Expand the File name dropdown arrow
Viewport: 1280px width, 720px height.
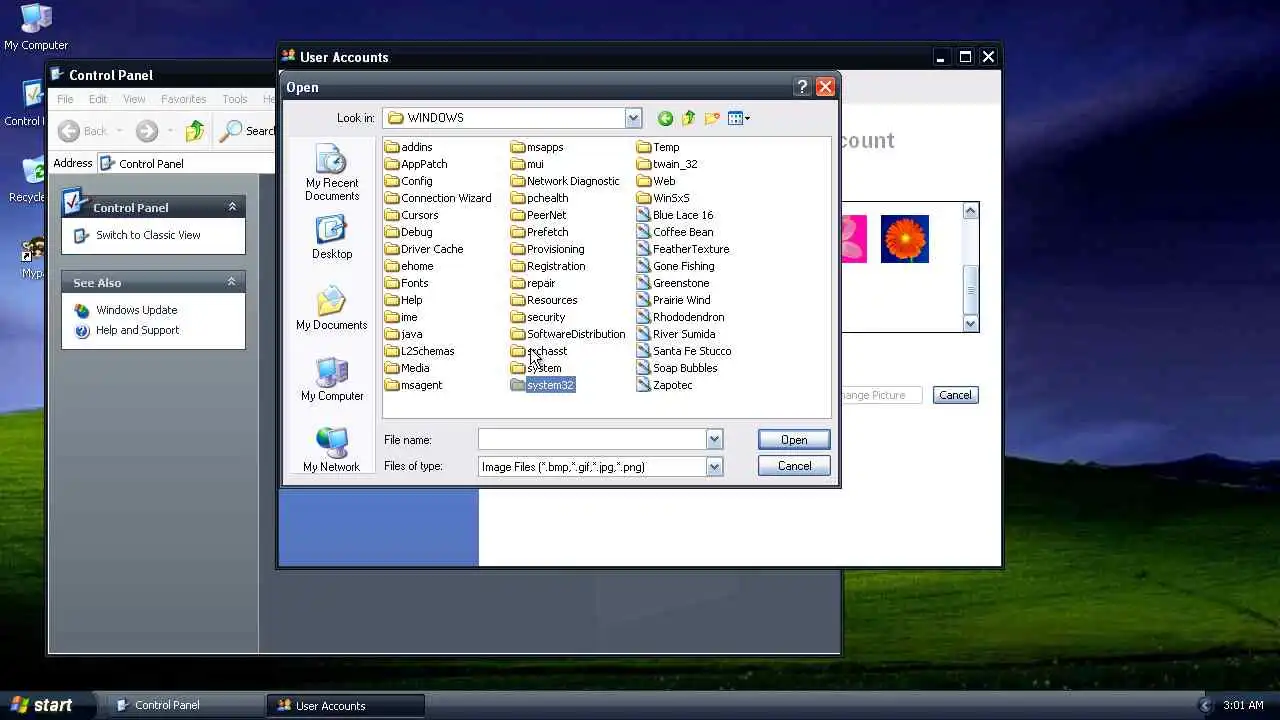714,440
